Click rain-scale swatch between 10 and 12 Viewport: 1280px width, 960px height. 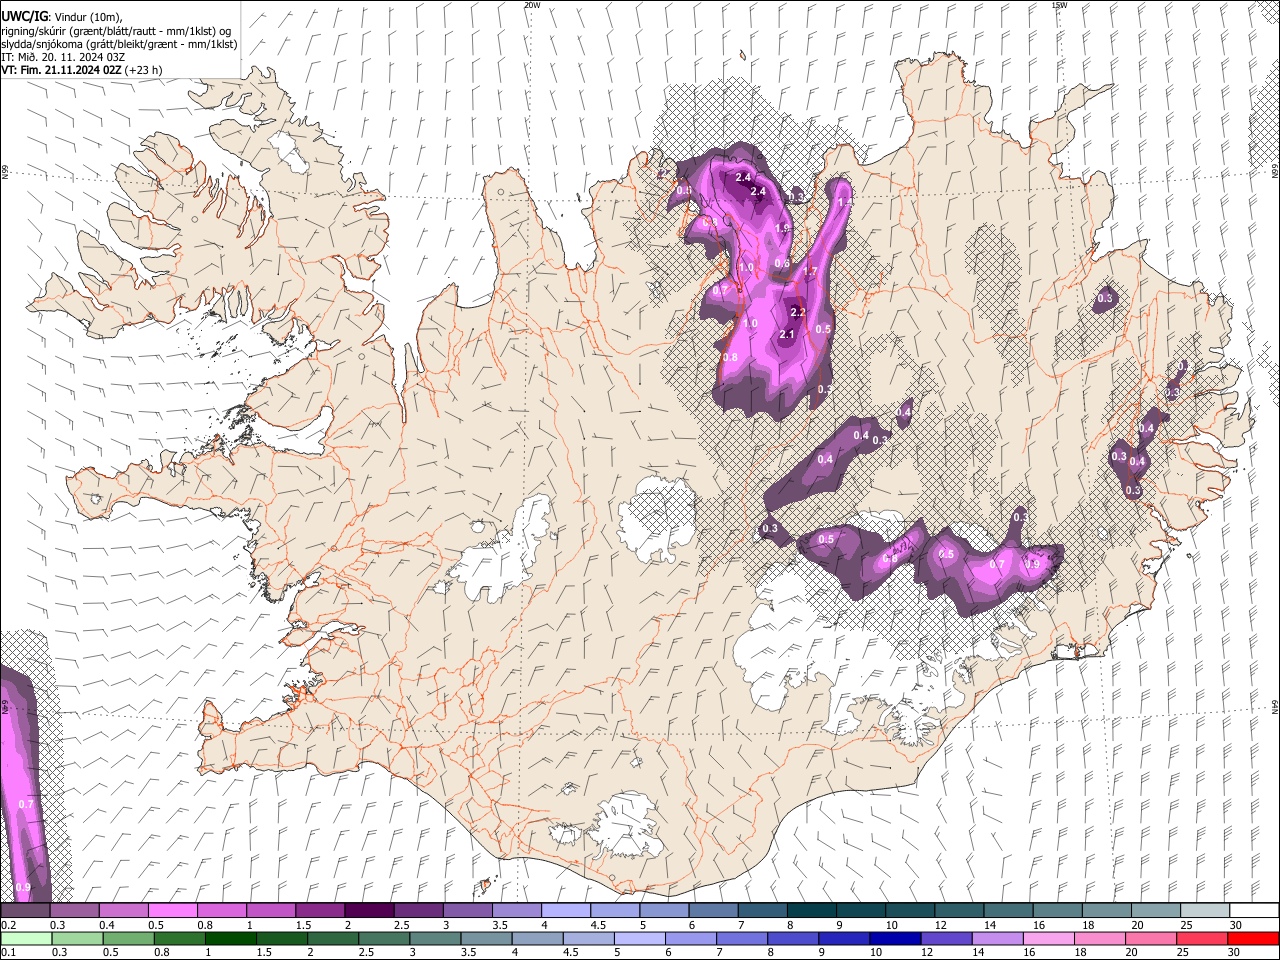pos(898,938)
